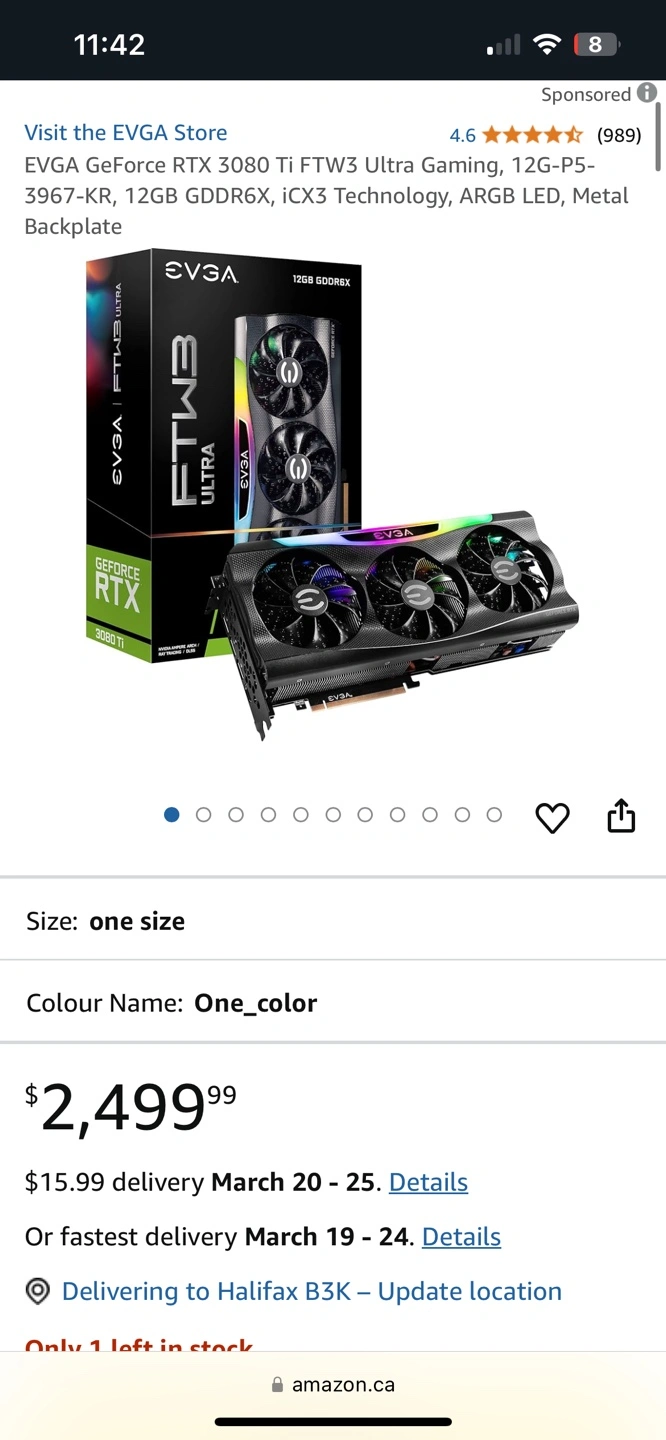Select the sixth image carousel dot
Screen dimensions: 666x1440
click(333, 815)
